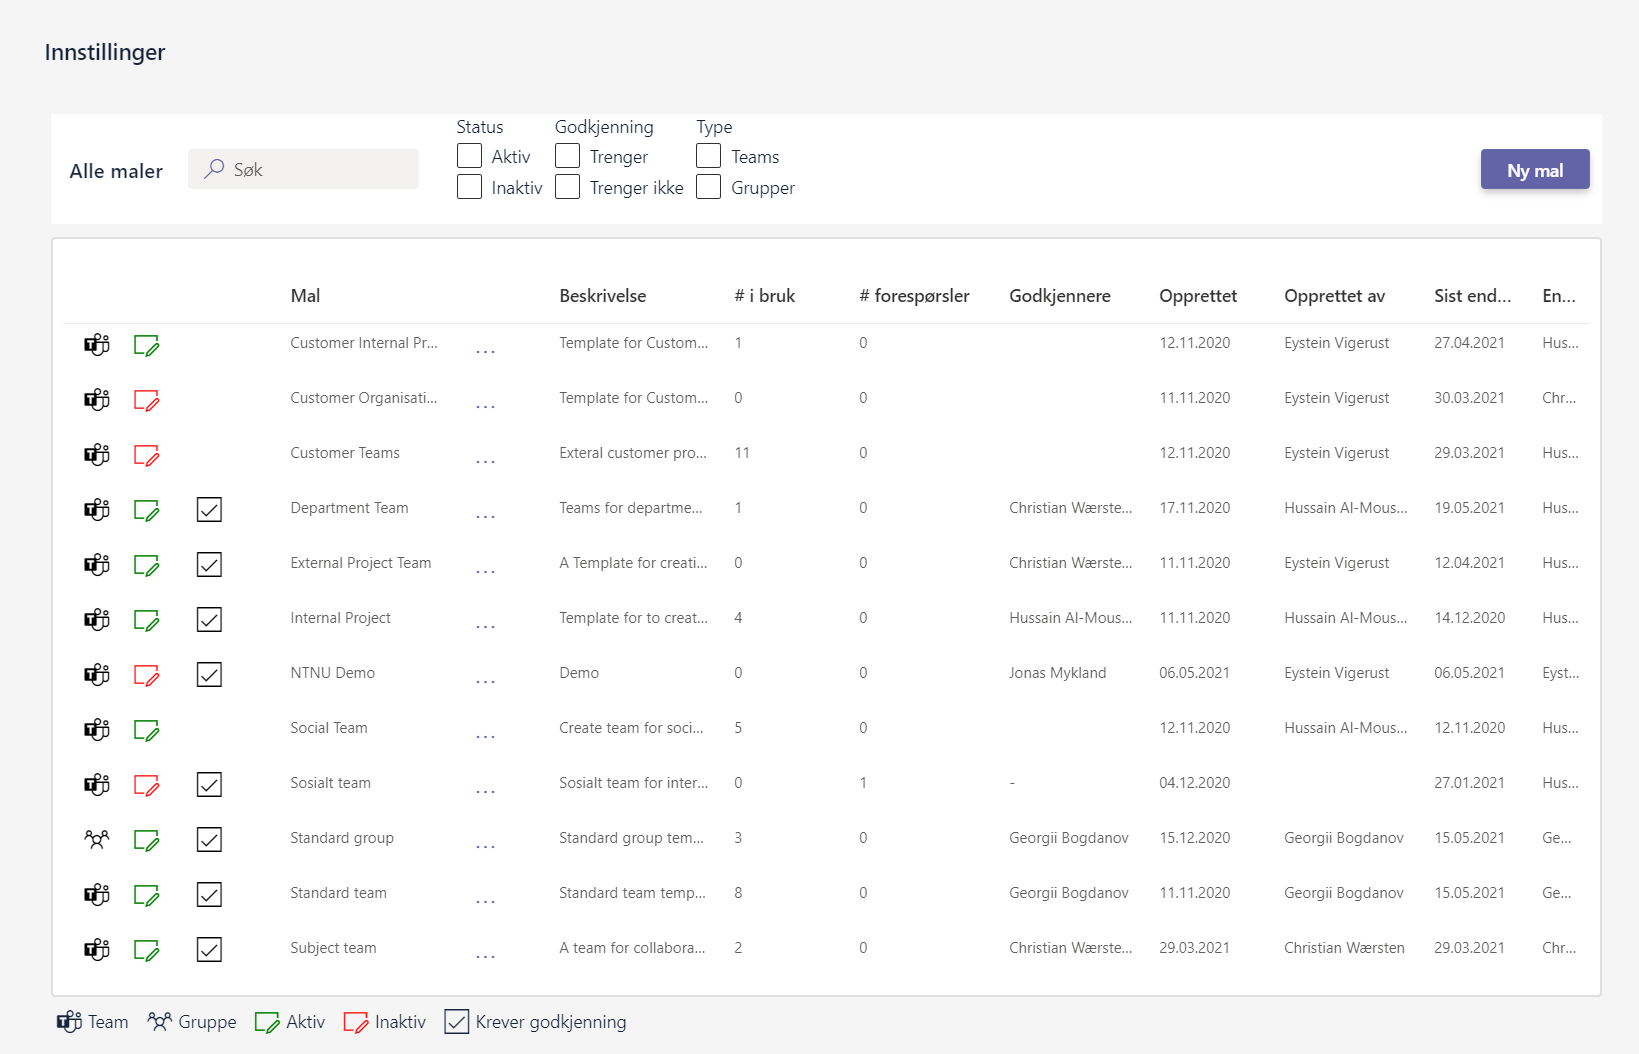The height and width of the screenshot is (1054, 1639).
Task: Open the Subject team template
Action: (x=333, y=948)
